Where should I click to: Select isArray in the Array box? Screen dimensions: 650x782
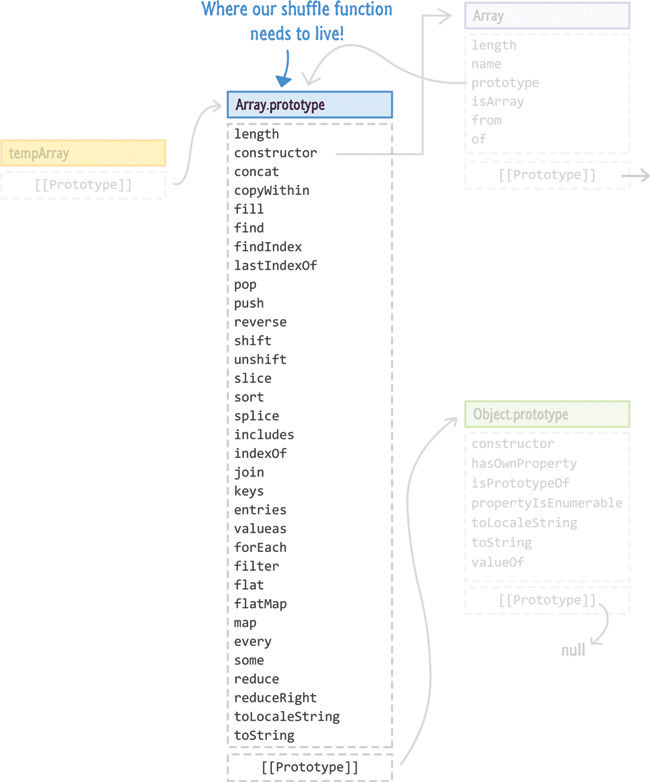coord(497,102)
